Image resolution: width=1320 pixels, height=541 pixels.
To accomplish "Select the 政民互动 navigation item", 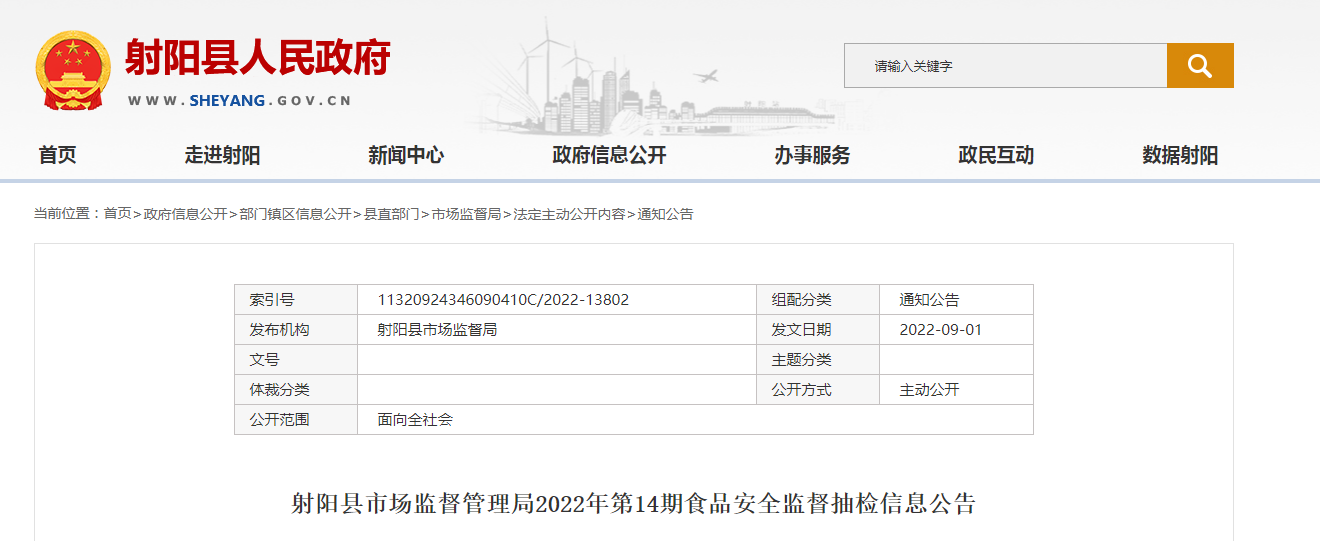I will tap(996, 155).
